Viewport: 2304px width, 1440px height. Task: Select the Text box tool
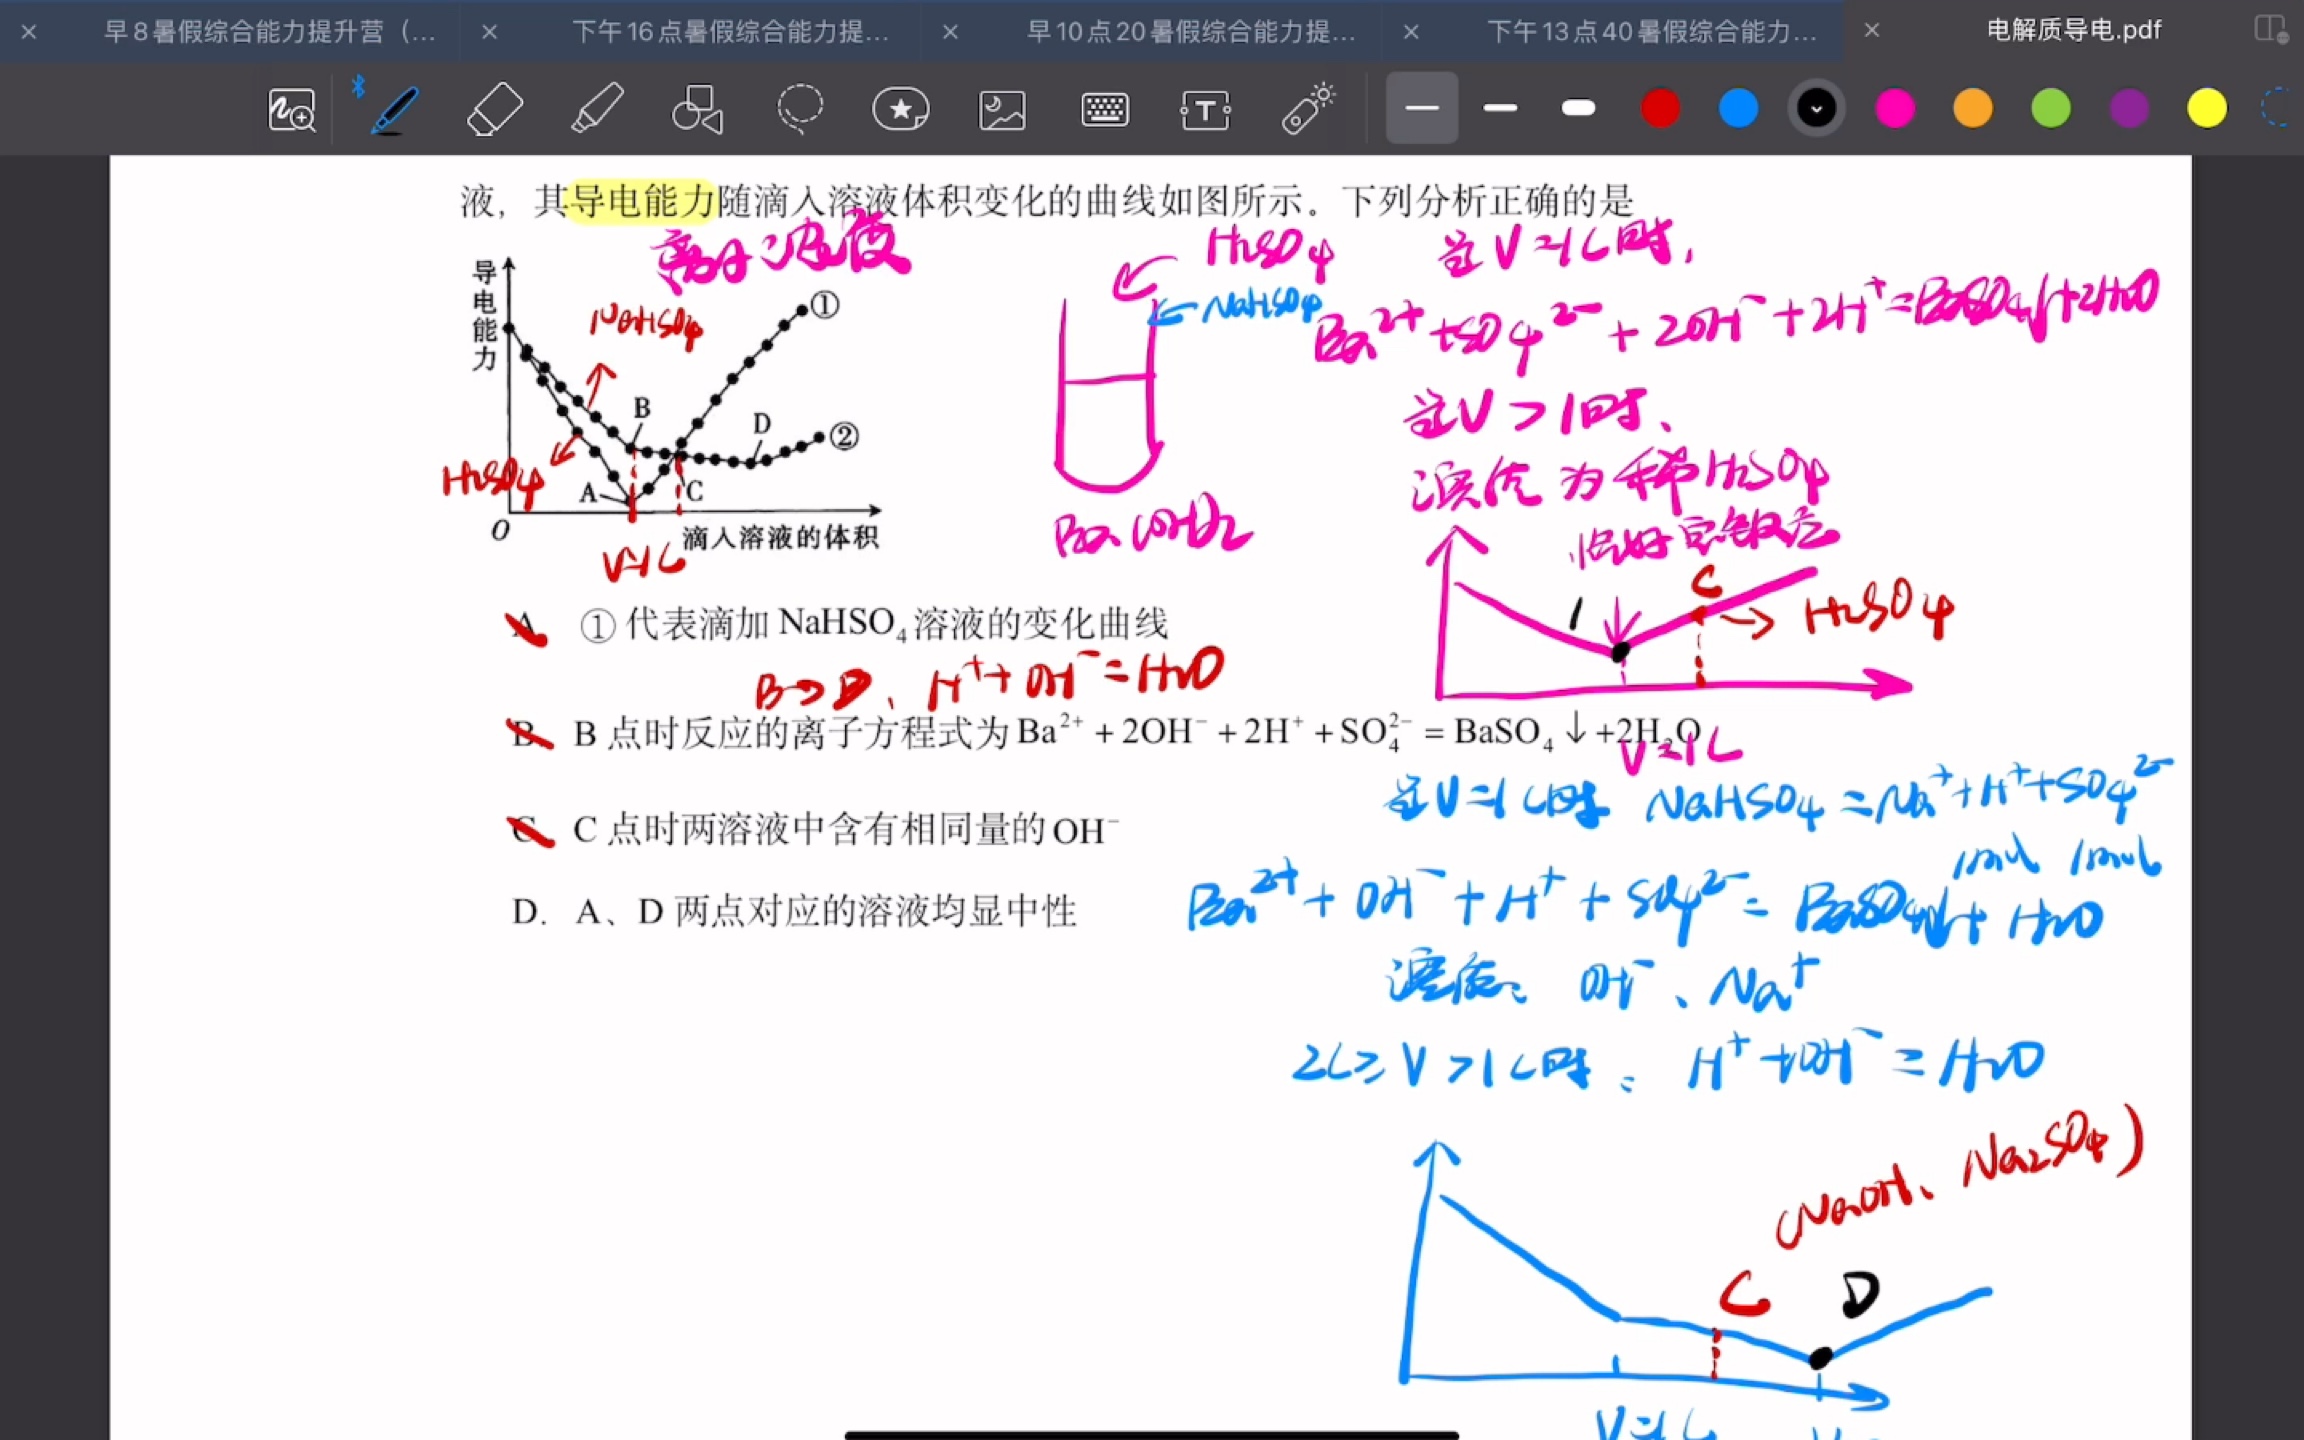(1205, 109)
